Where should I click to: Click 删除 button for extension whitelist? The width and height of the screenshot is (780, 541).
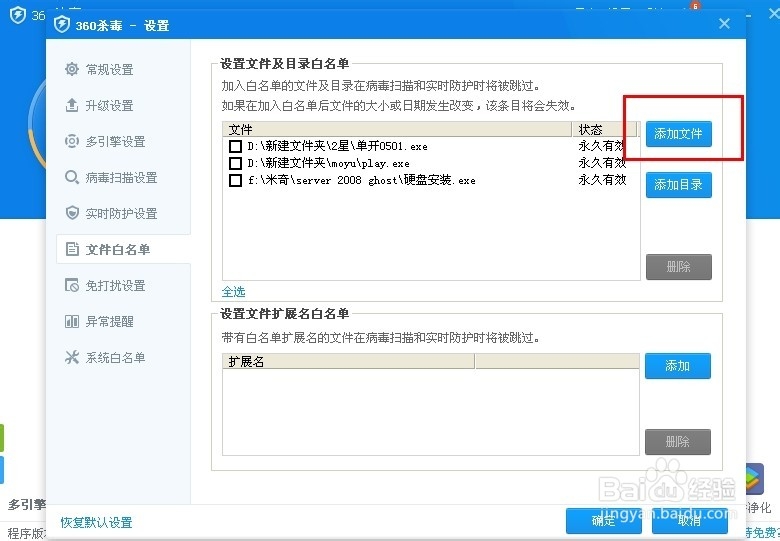pos(678,442)
